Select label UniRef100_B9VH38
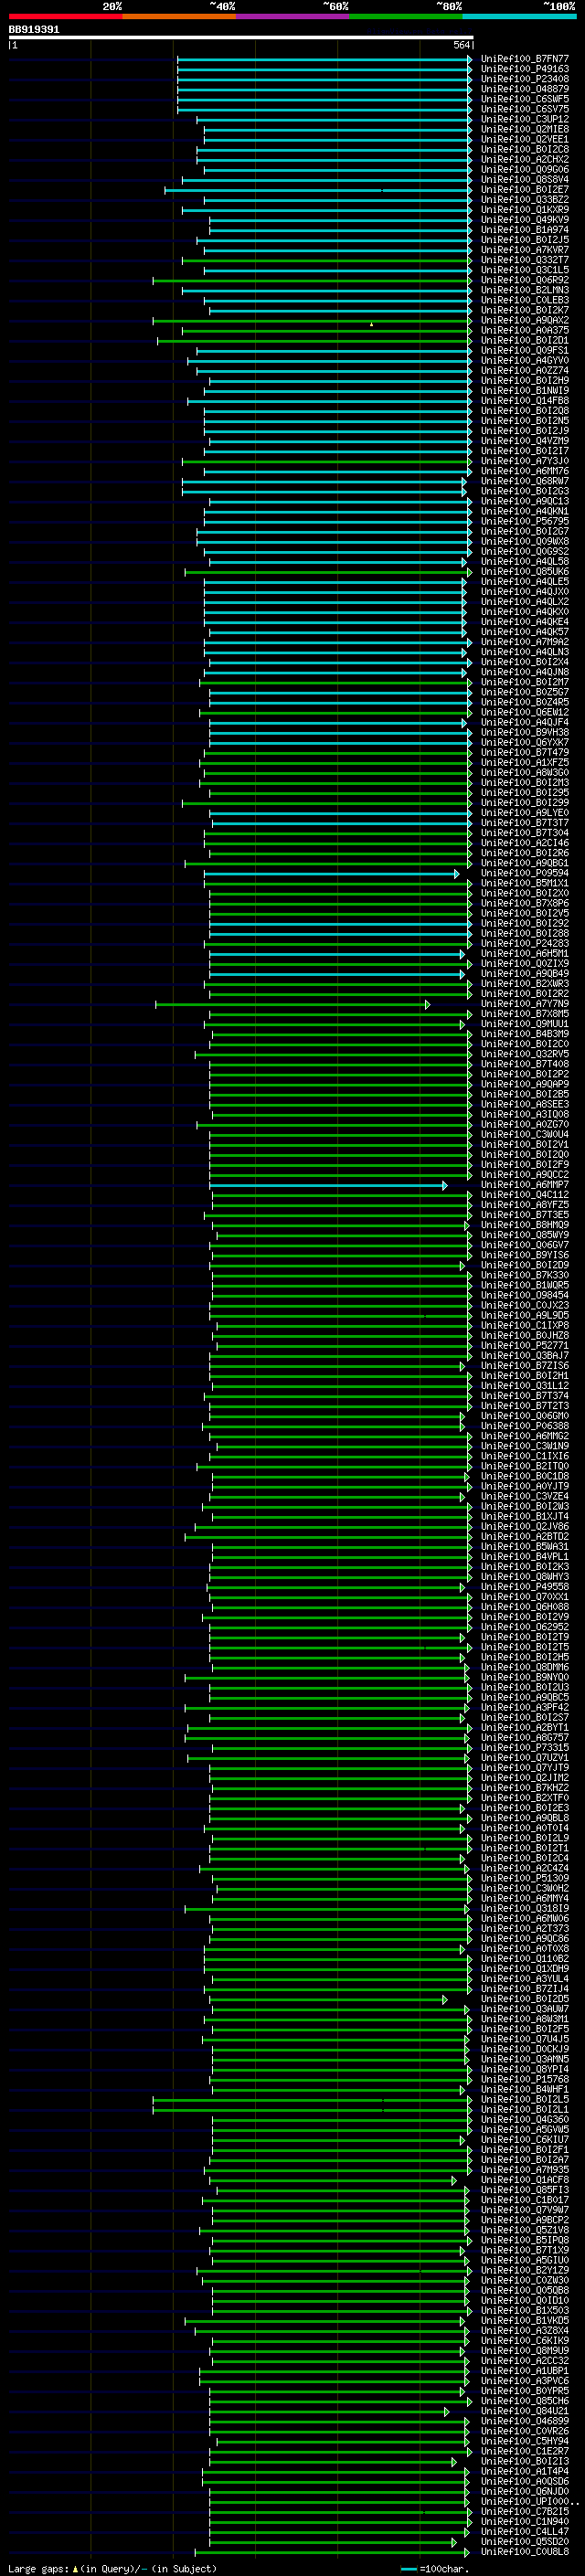Screen dimensions: 585x2576 click(525, 733)
